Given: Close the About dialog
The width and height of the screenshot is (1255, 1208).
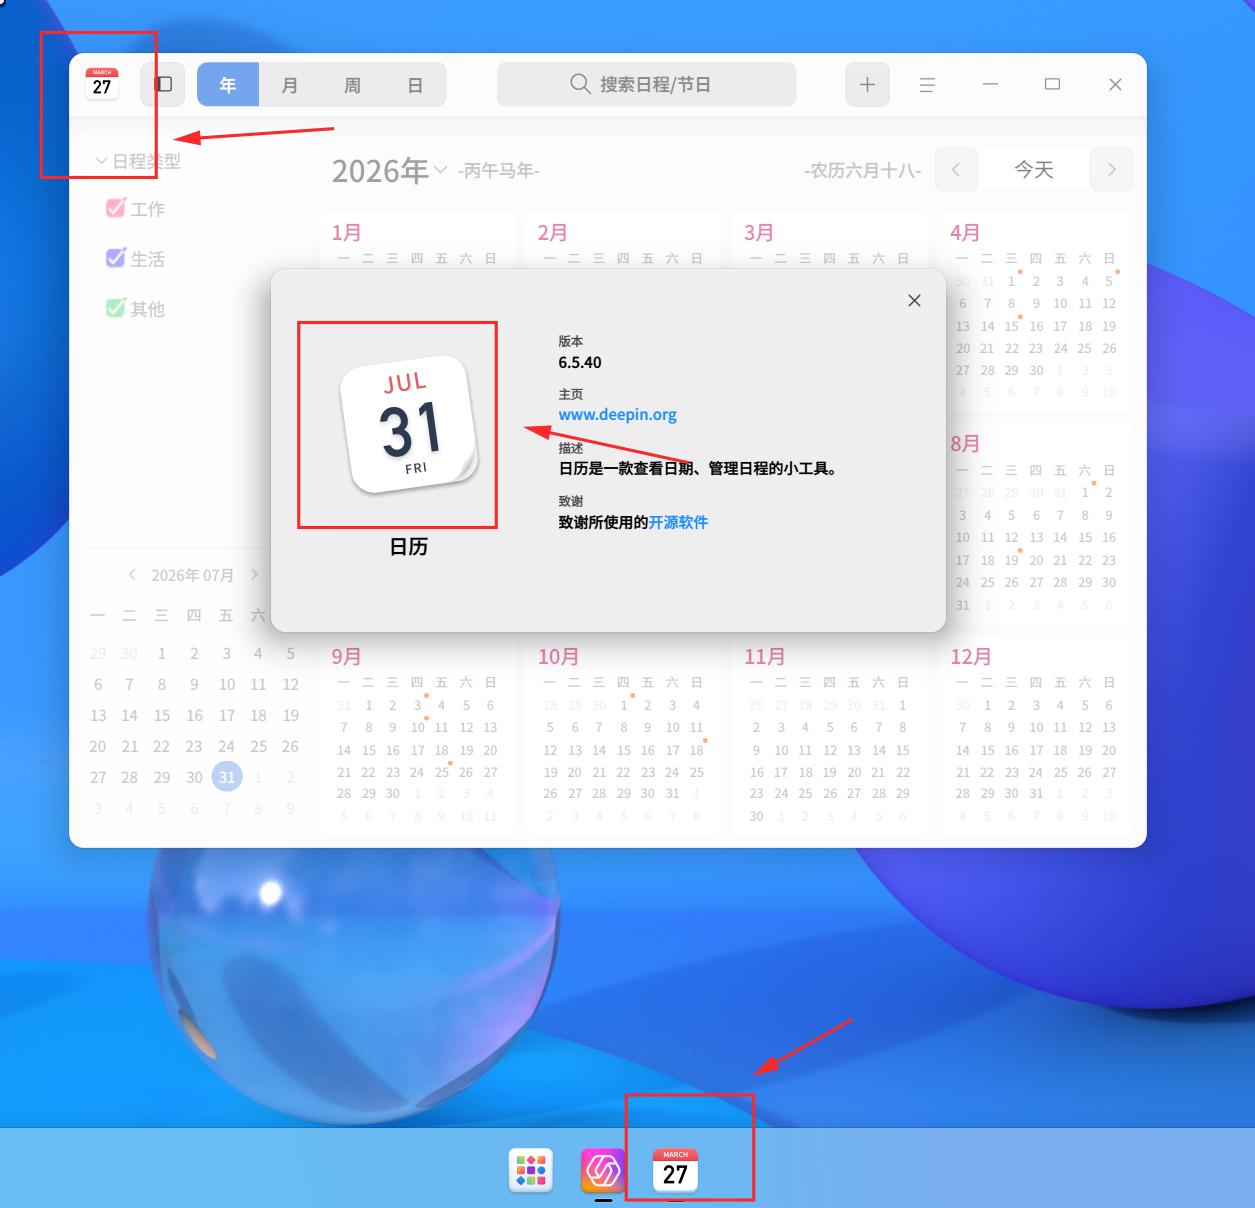Looking at the screenshot, I should (914, 300).
